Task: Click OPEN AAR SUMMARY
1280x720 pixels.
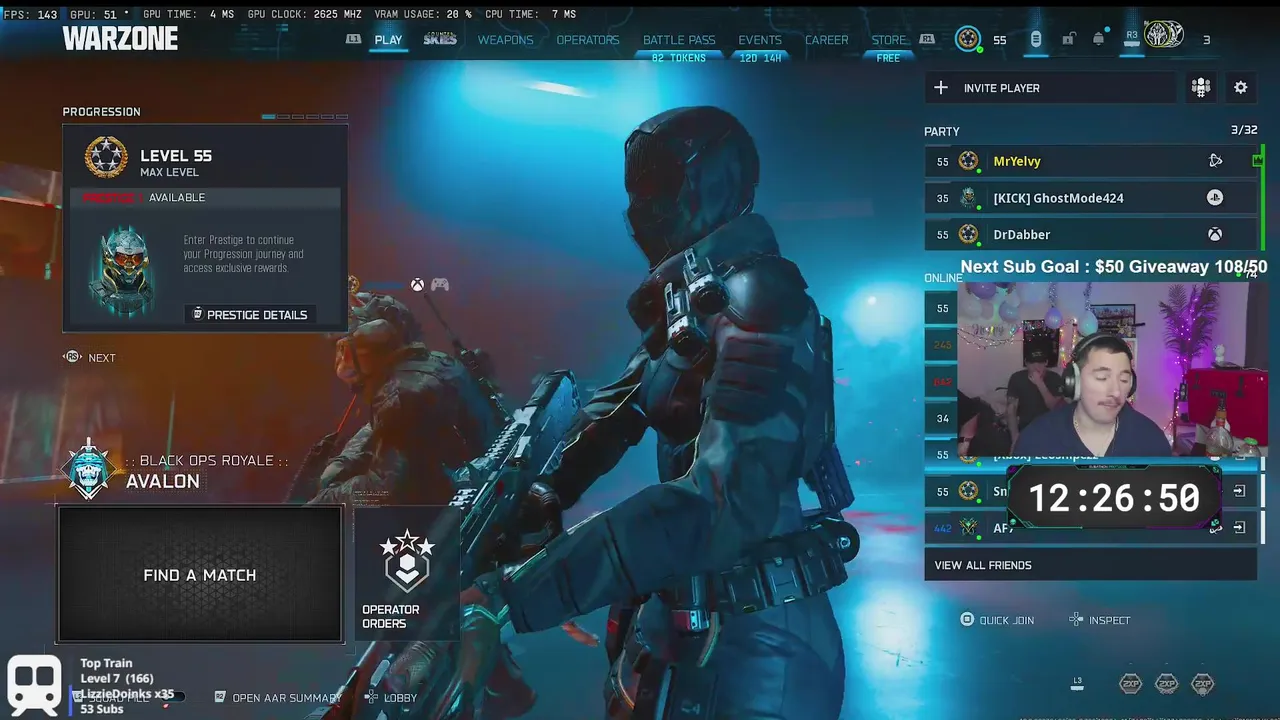Action: pos(279,698)
